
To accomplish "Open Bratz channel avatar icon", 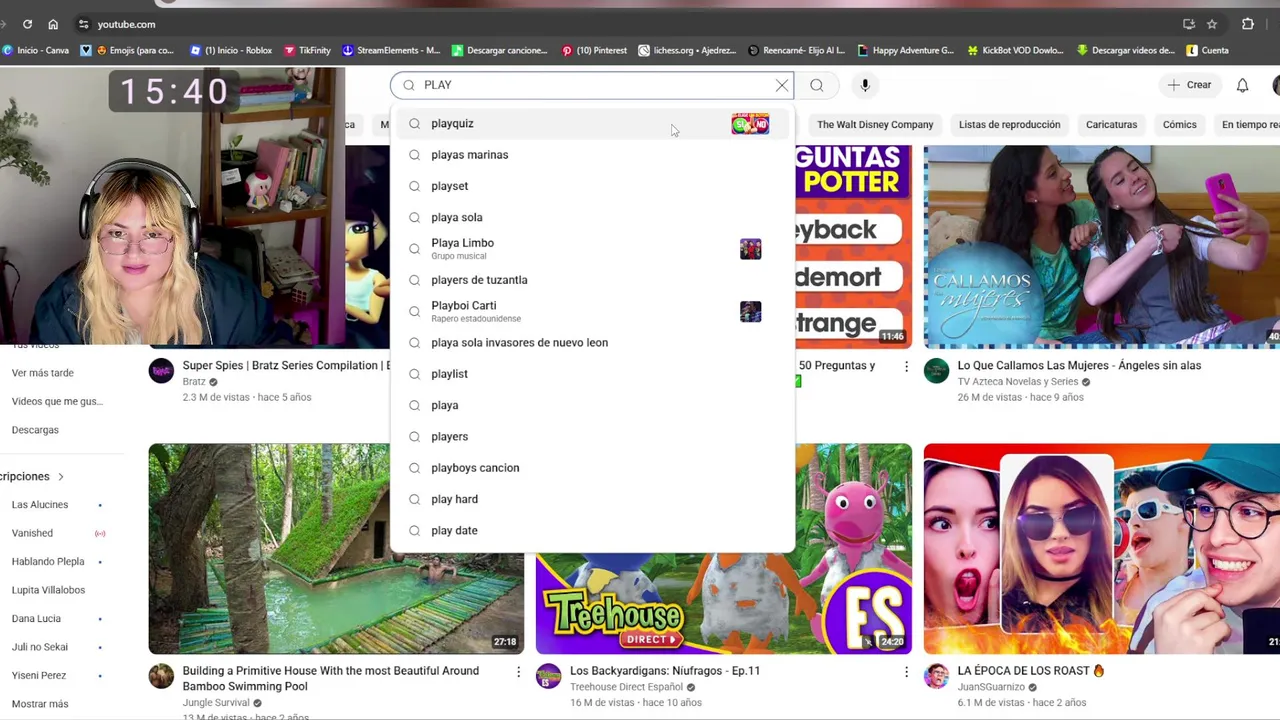I will [161, 371].
